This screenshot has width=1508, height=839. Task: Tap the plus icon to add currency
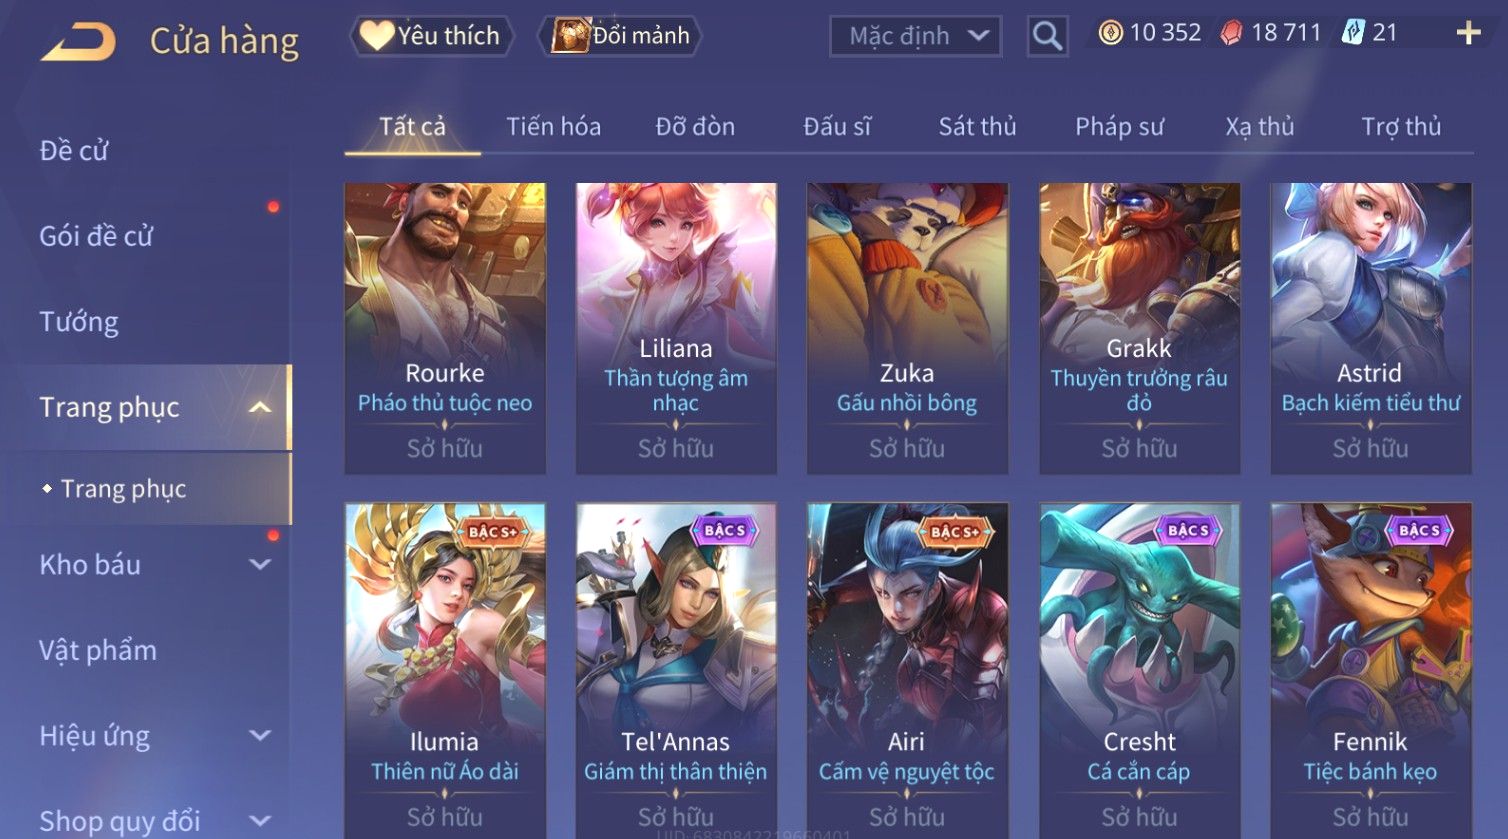point(1468,33)
